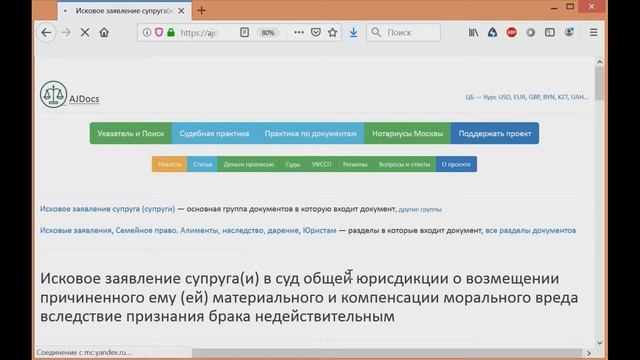This screenshot has width=640, height=360.
Task: Open Нотариусы Москвы menu item
Action: coord(407,133)
